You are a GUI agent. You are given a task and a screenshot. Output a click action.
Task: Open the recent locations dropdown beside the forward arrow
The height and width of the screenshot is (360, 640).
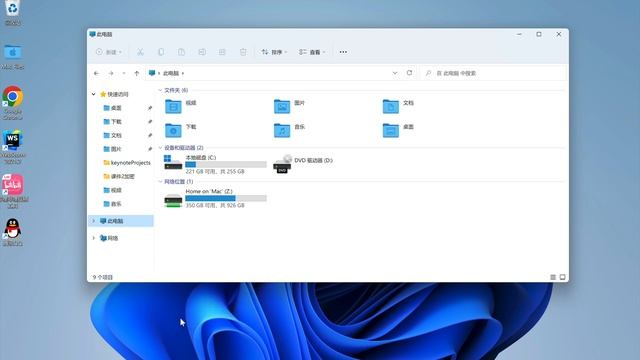(x=124, y=73)
